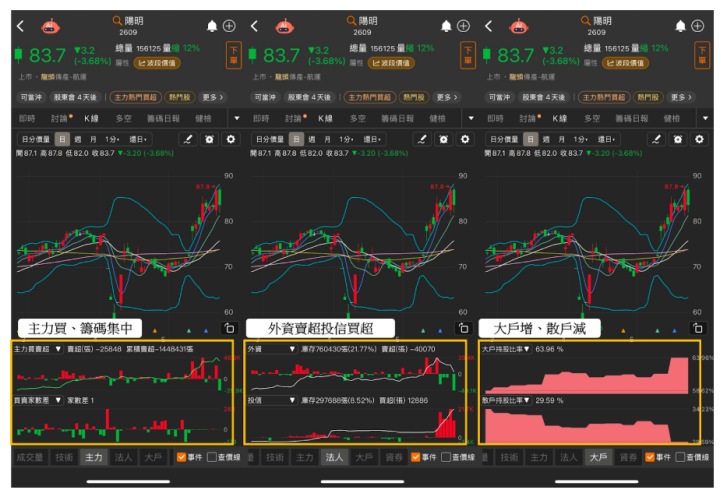Check 查價線 checkbox in the left screen
The image size is (720, 497).
[212, 457]
